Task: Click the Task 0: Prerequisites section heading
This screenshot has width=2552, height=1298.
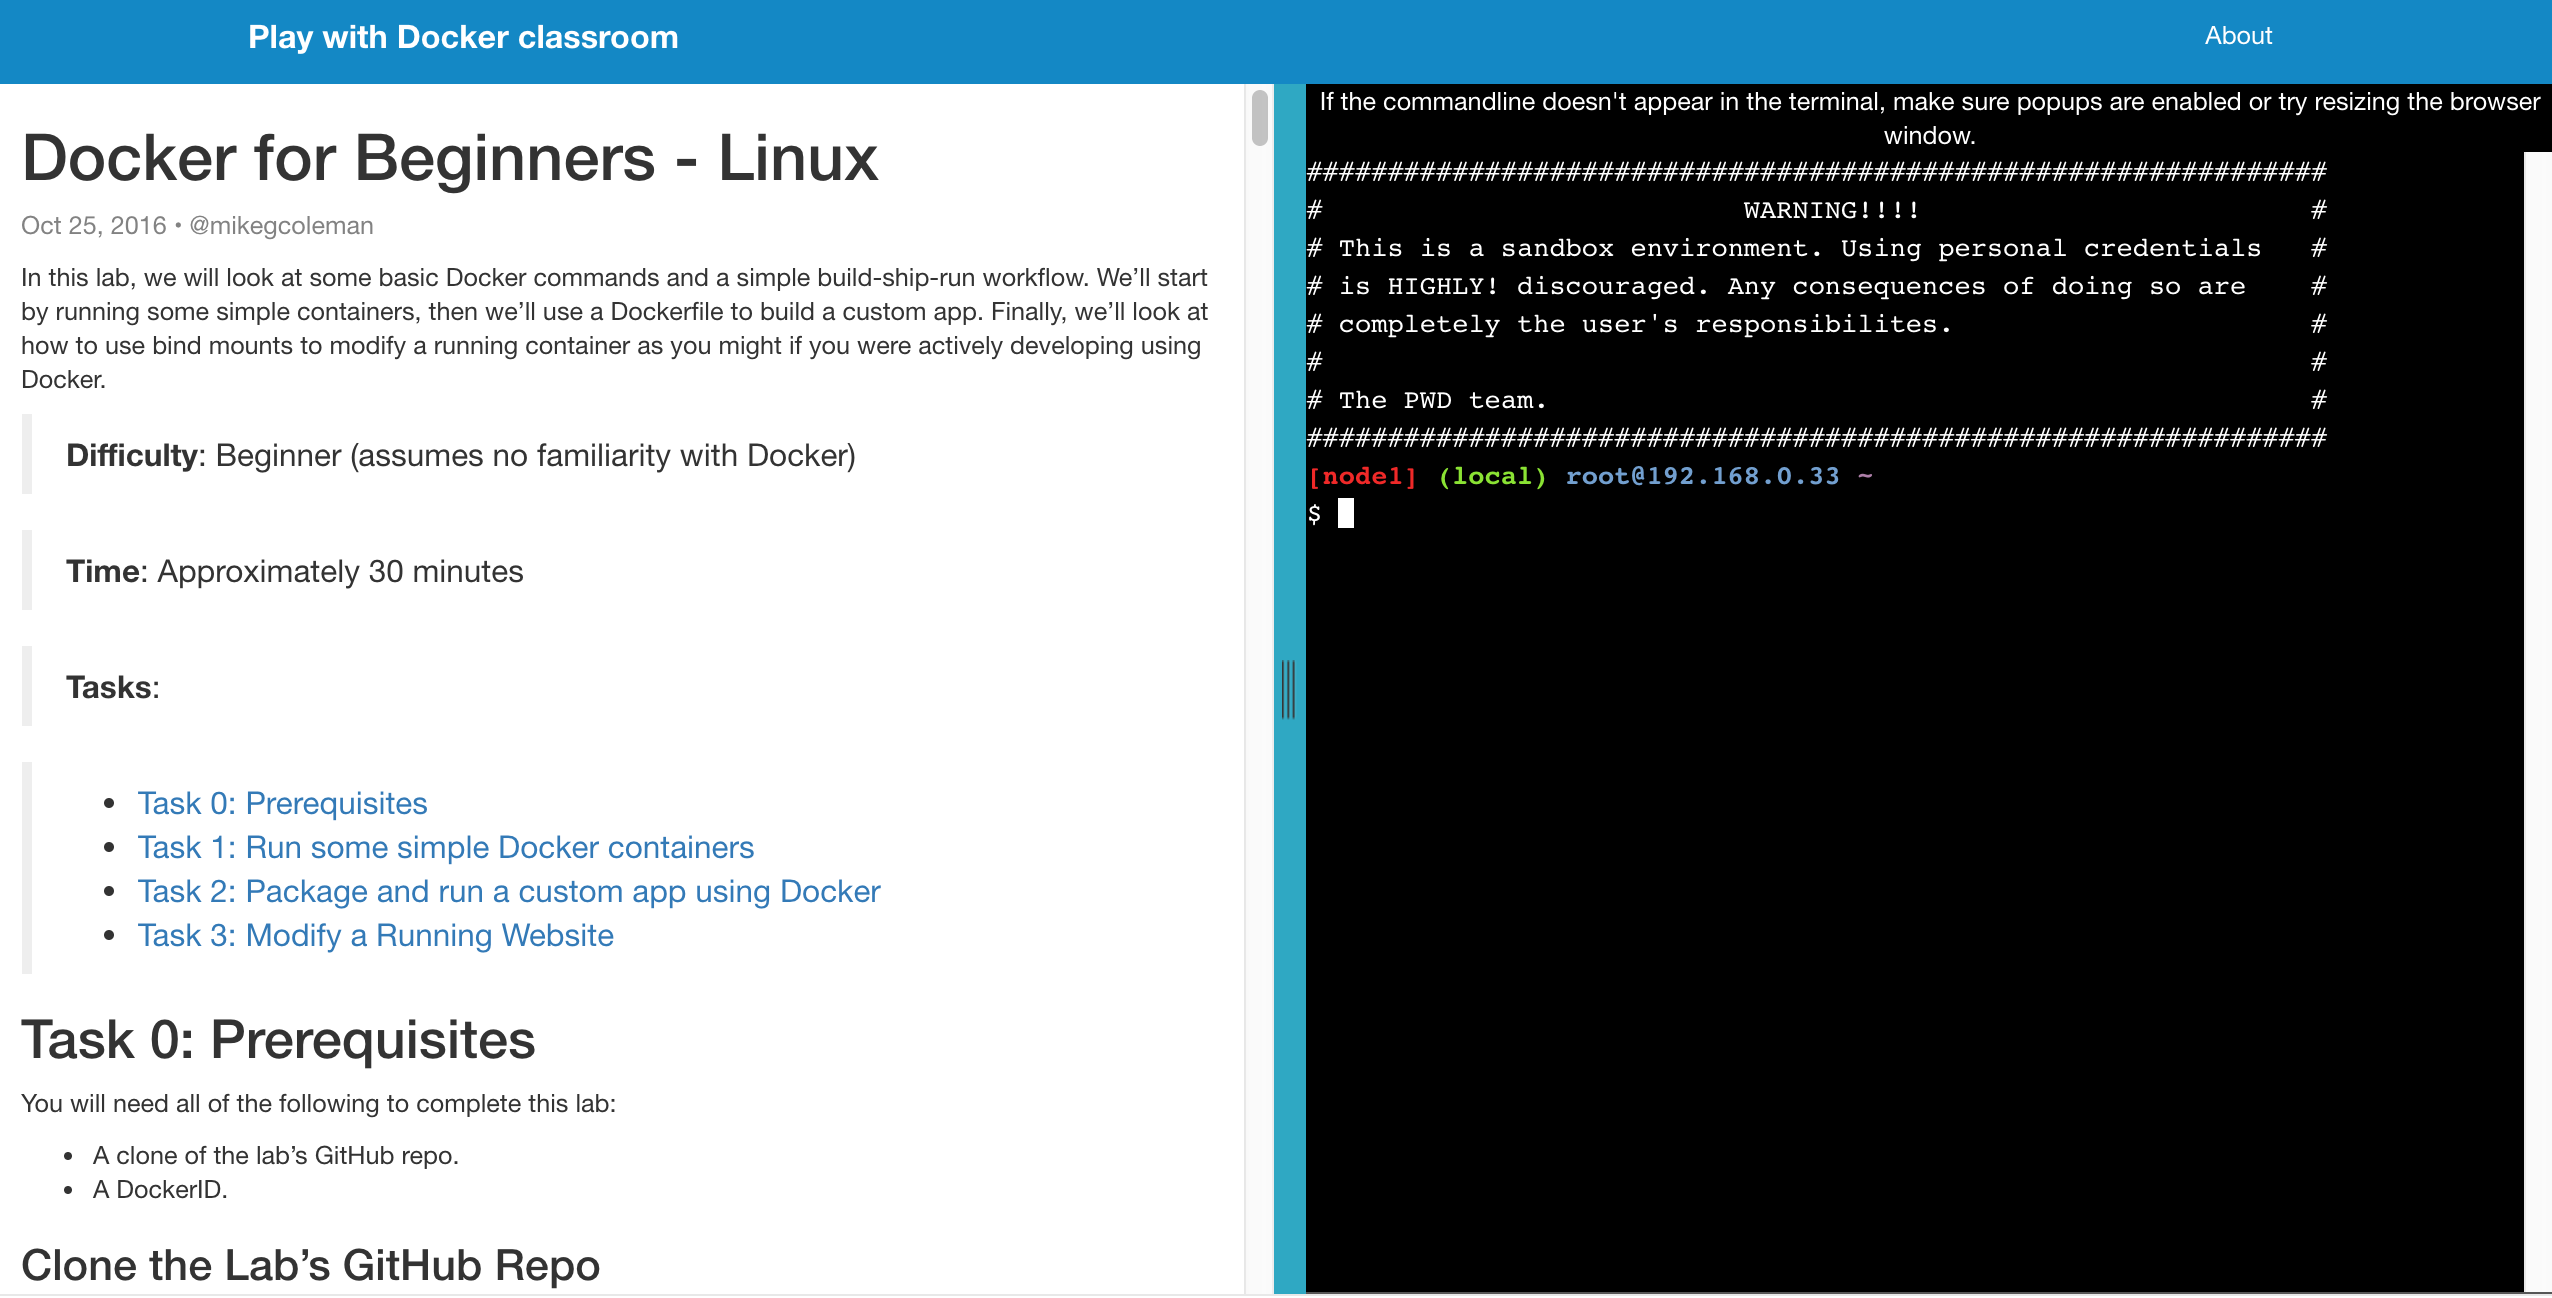Action: [x=278, y=1040]
